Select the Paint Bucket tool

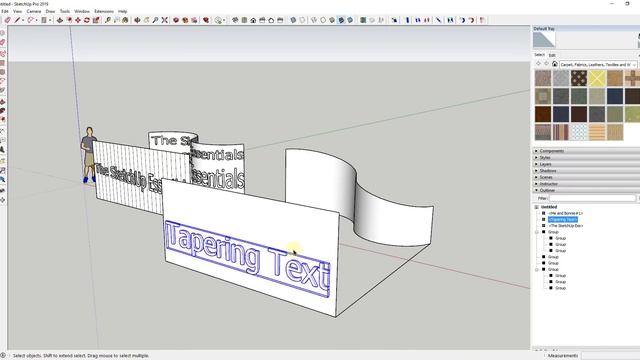tap(125, 20)
